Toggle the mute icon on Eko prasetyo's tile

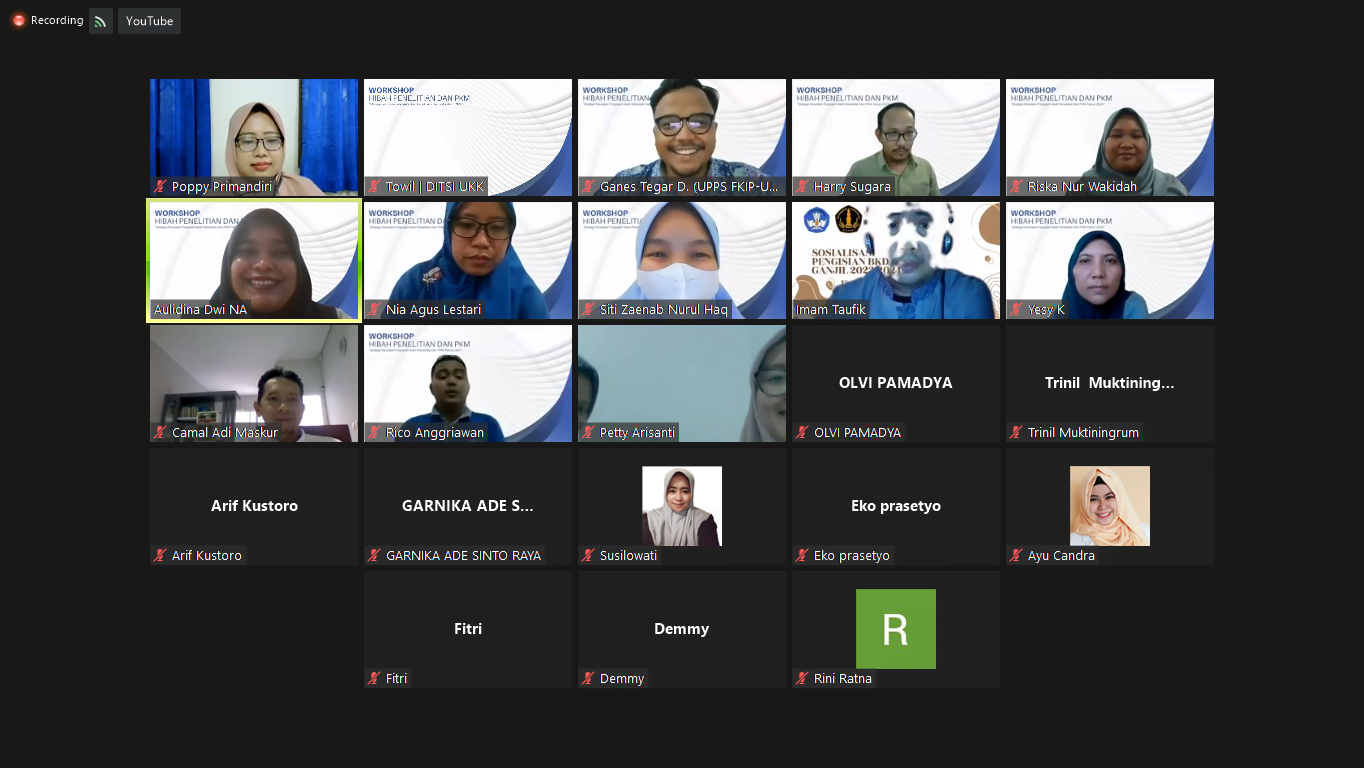coord(799,555)
